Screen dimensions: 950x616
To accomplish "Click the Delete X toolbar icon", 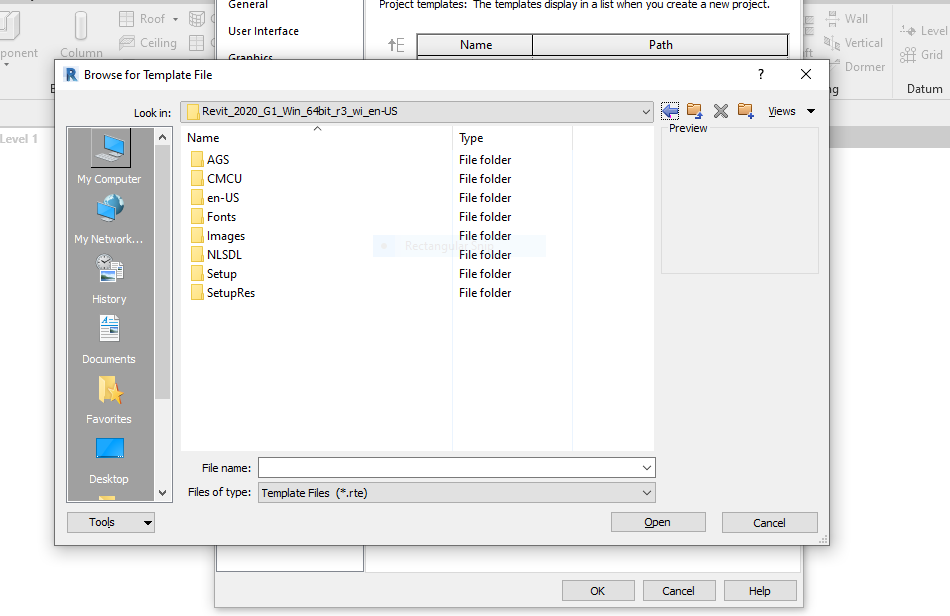I will (x=720, y=111).
